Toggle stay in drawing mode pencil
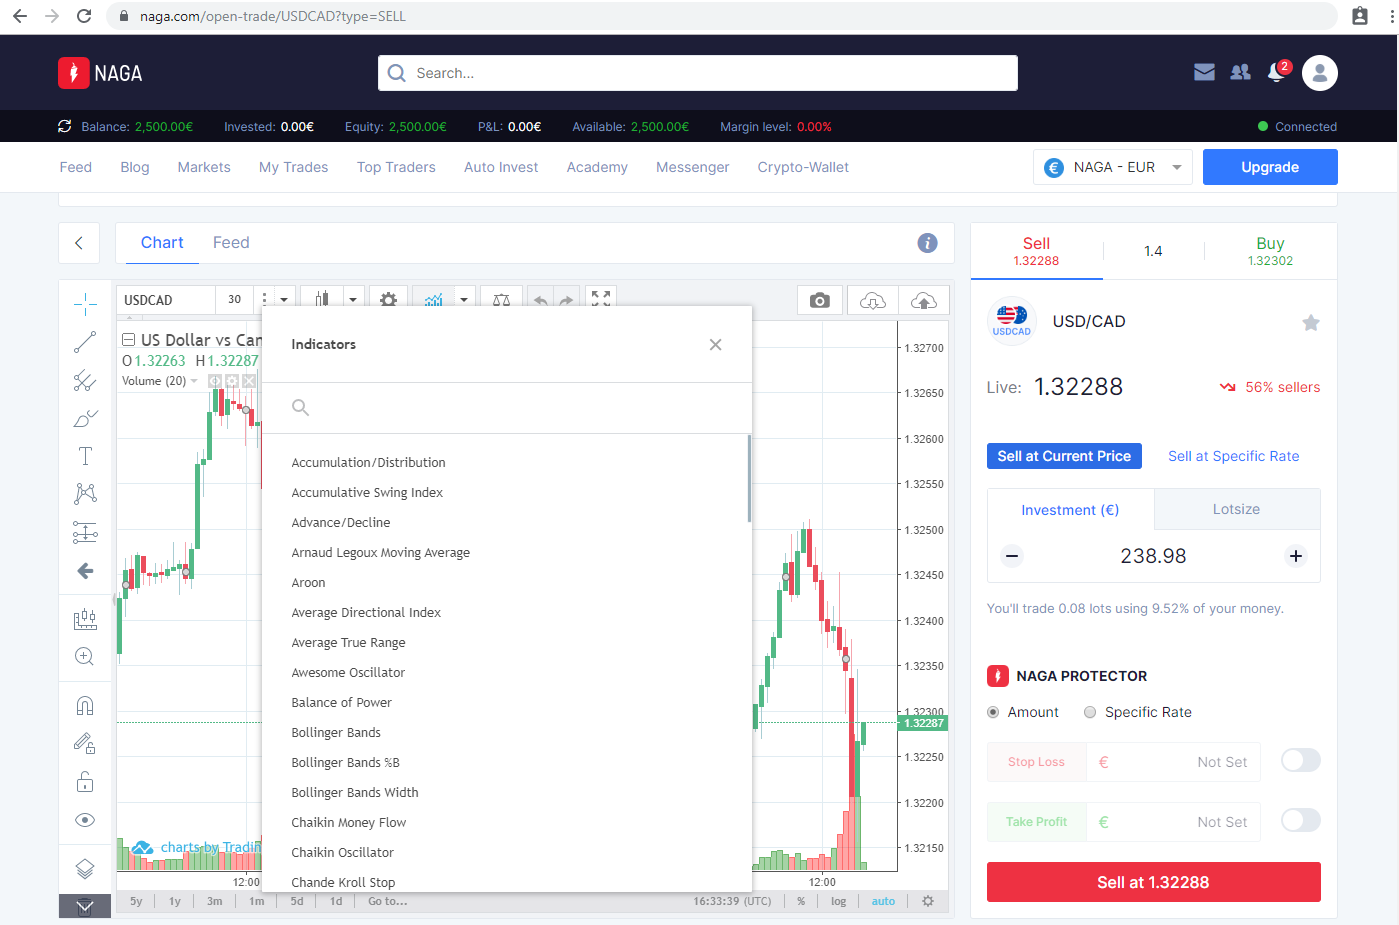The height and width of the screenshot is (925, 1399). tap(85, 743)
